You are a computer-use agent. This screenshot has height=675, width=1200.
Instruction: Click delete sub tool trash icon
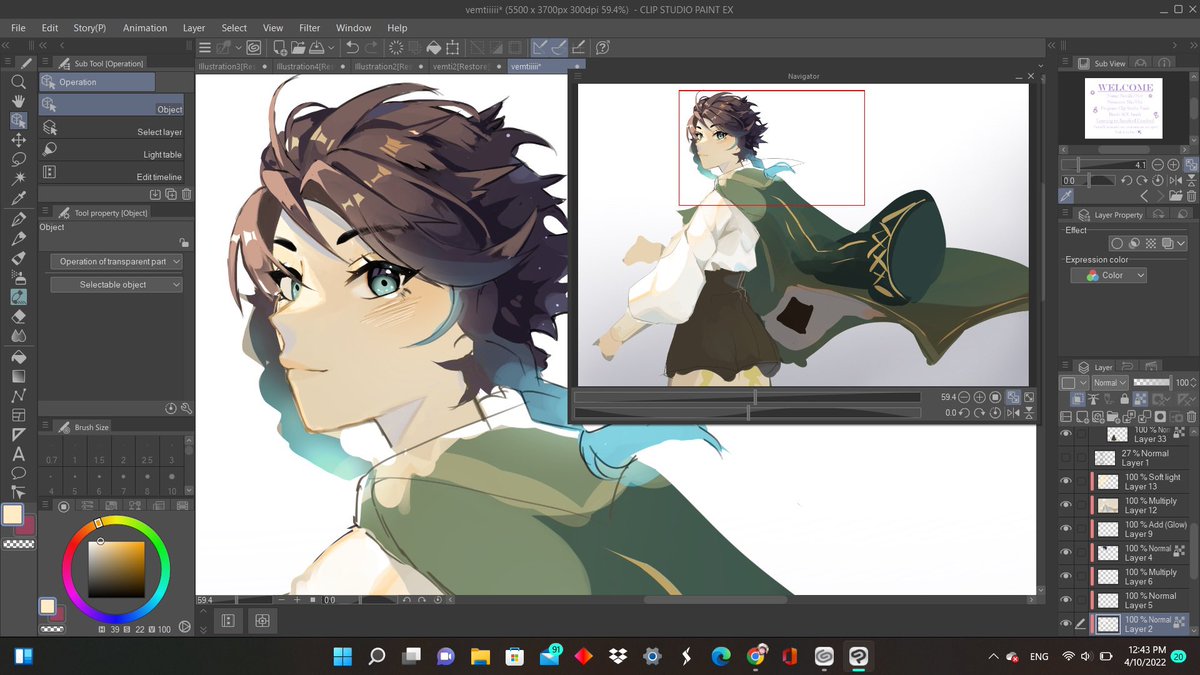click(x=186, y=194)
